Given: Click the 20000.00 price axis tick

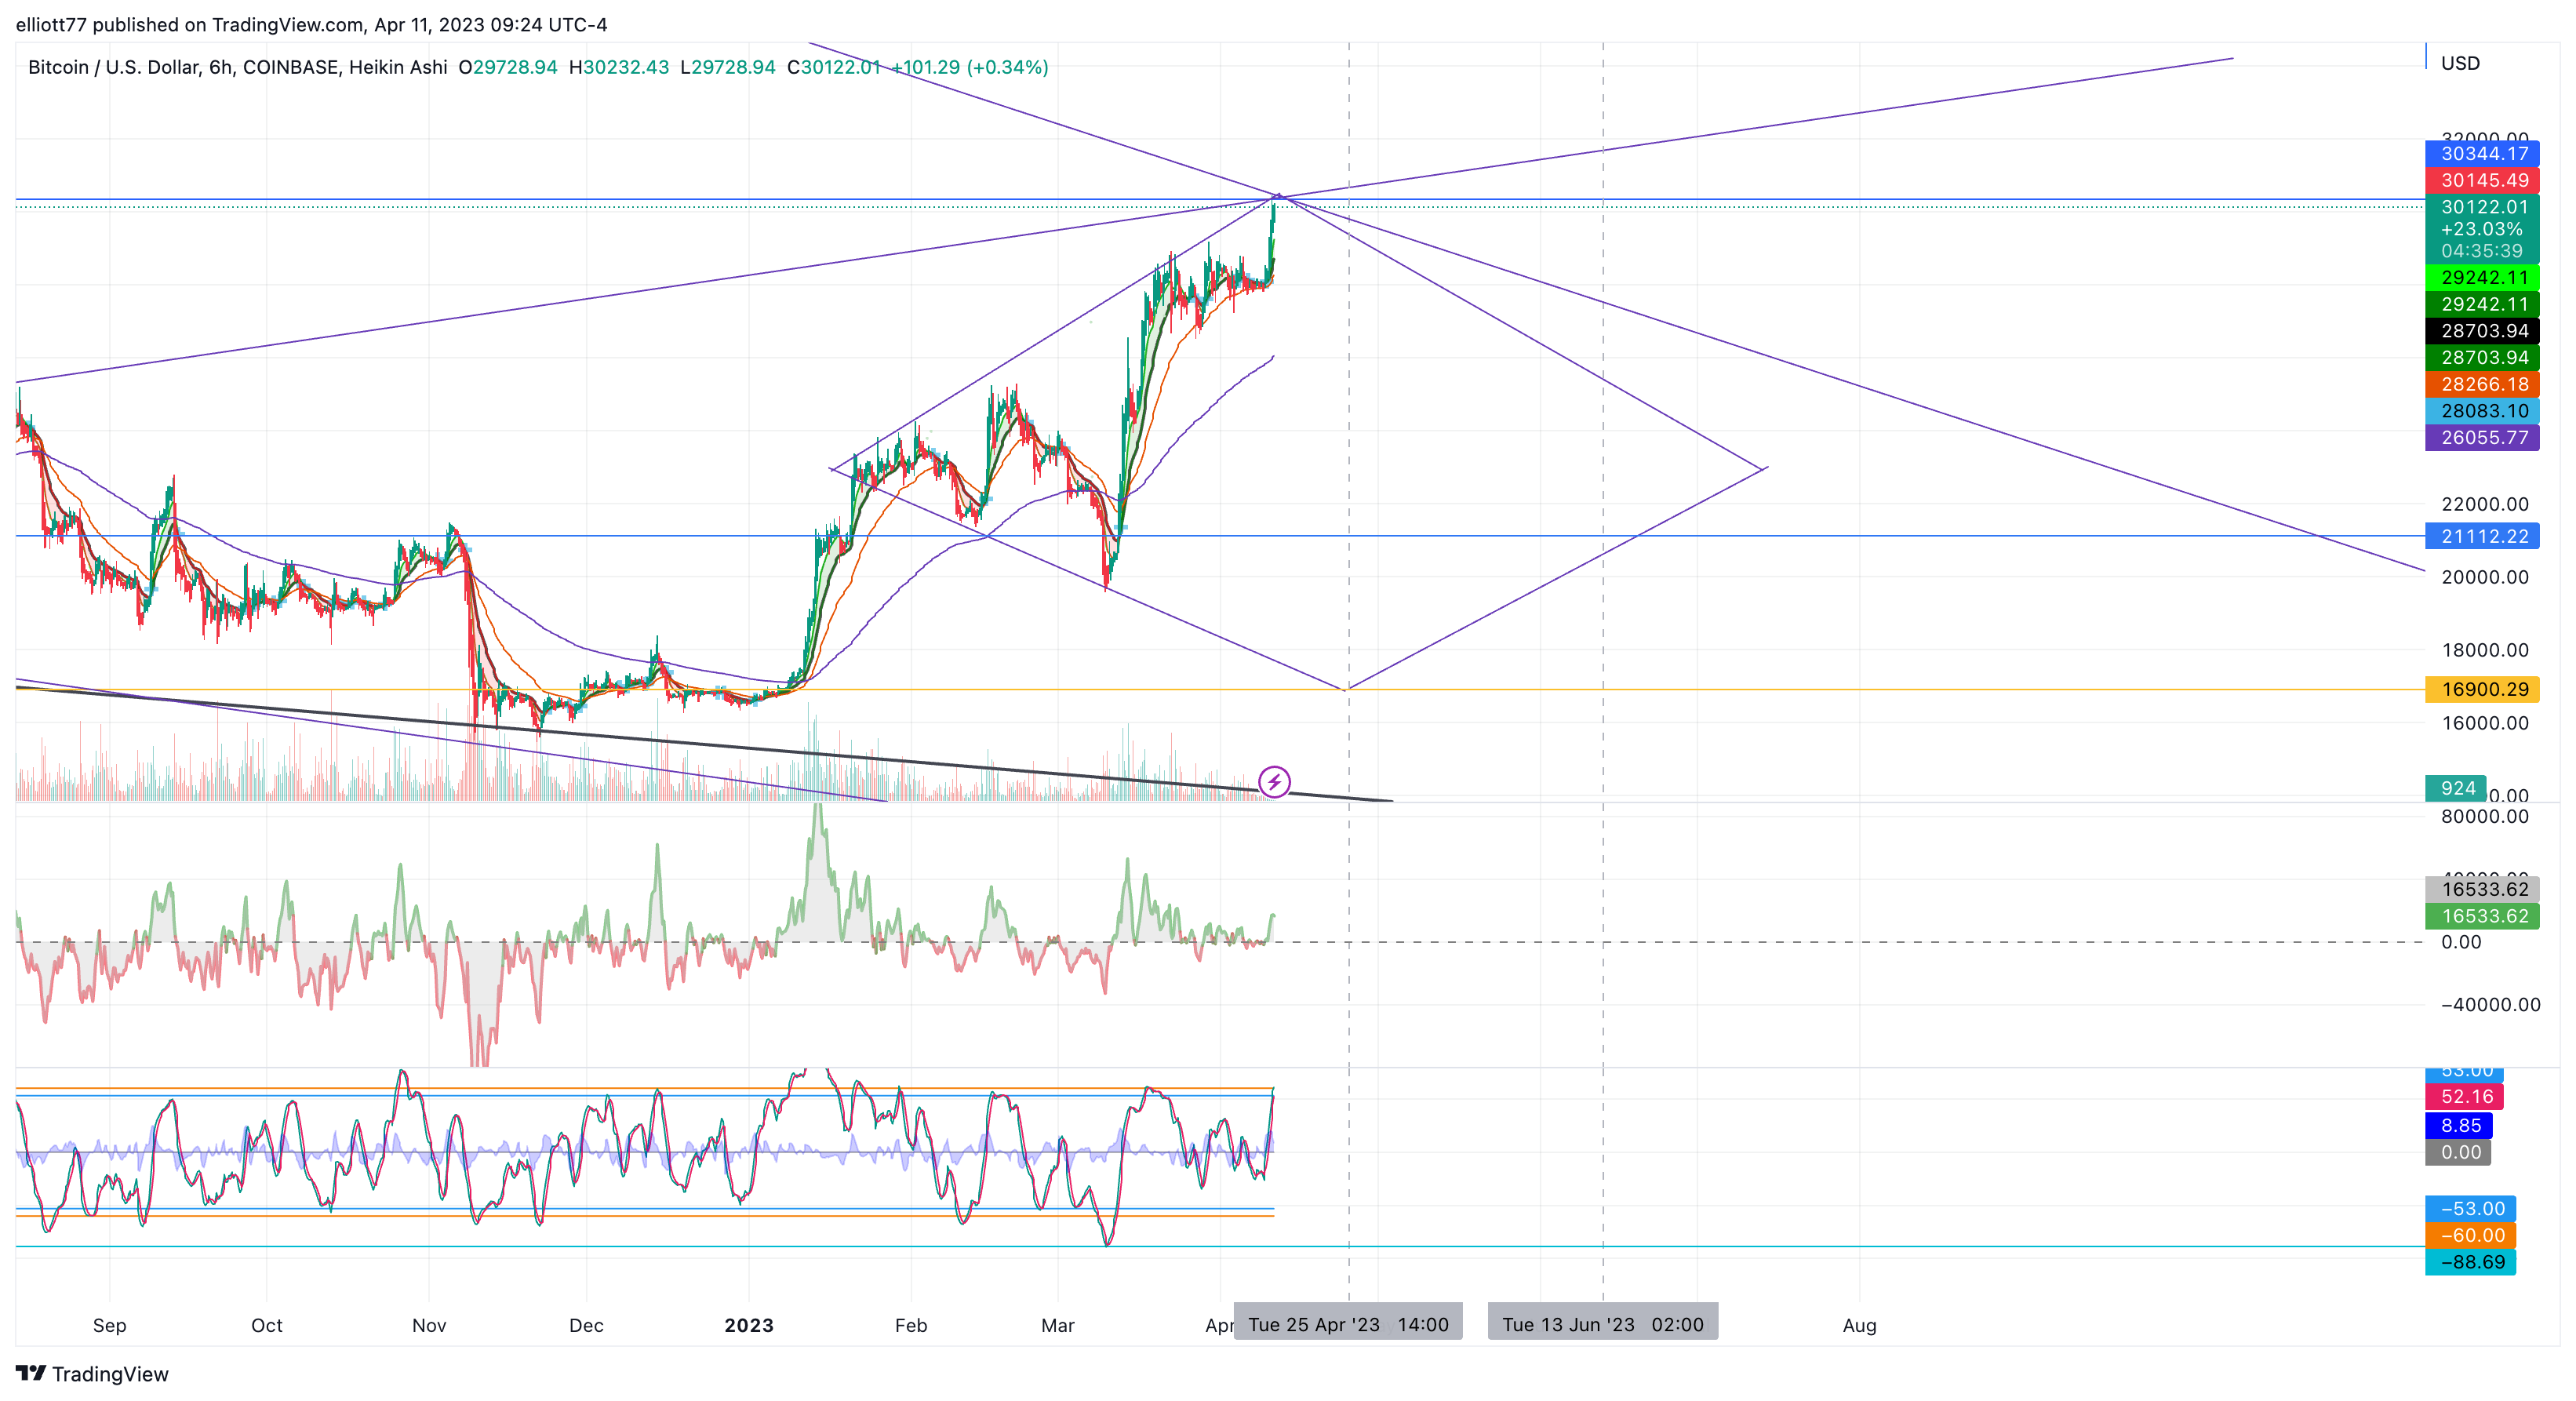Looking at the screenshot, I should click(2484, 578).
